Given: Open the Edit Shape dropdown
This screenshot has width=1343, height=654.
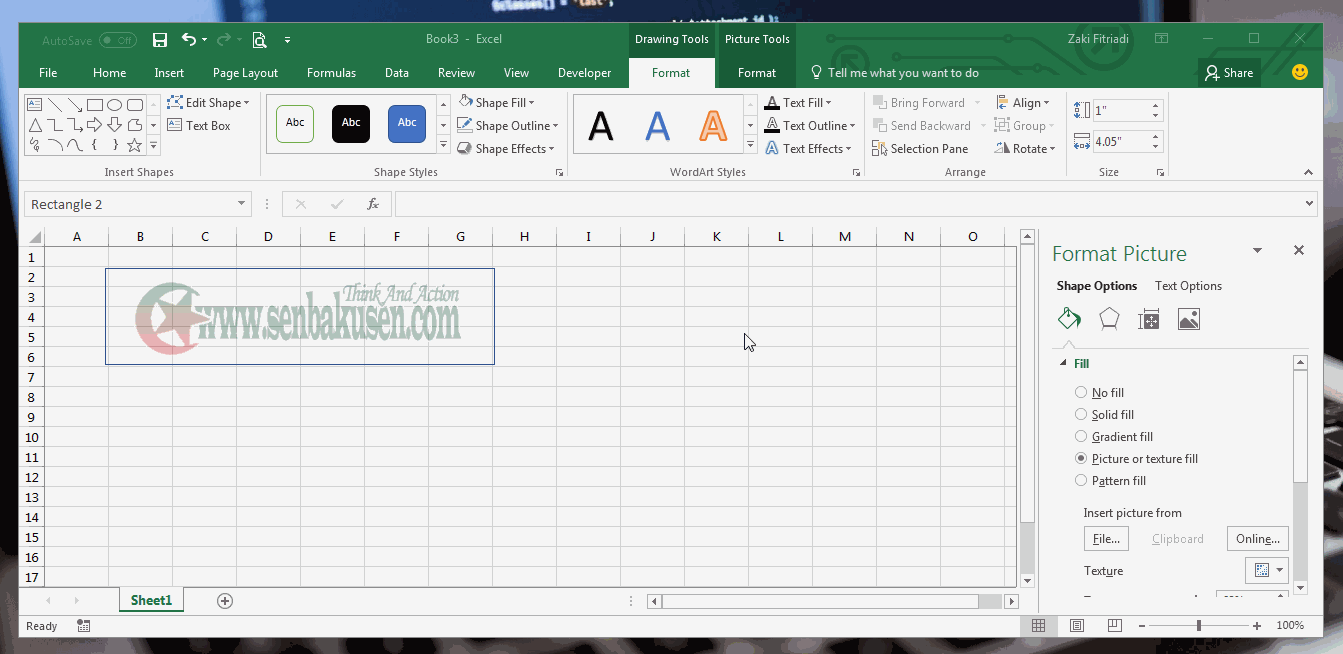Looking at the screenshot, I should coord(208,103).
